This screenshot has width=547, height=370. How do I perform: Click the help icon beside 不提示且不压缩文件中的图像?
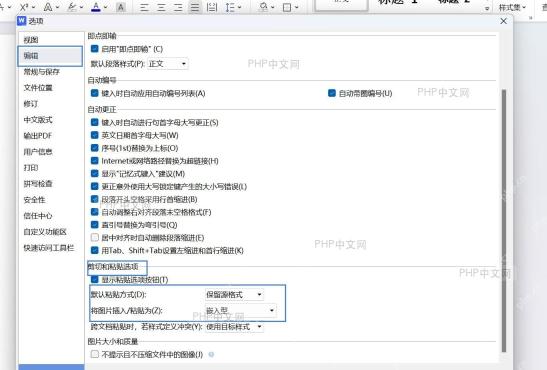[x=211, y=354]
